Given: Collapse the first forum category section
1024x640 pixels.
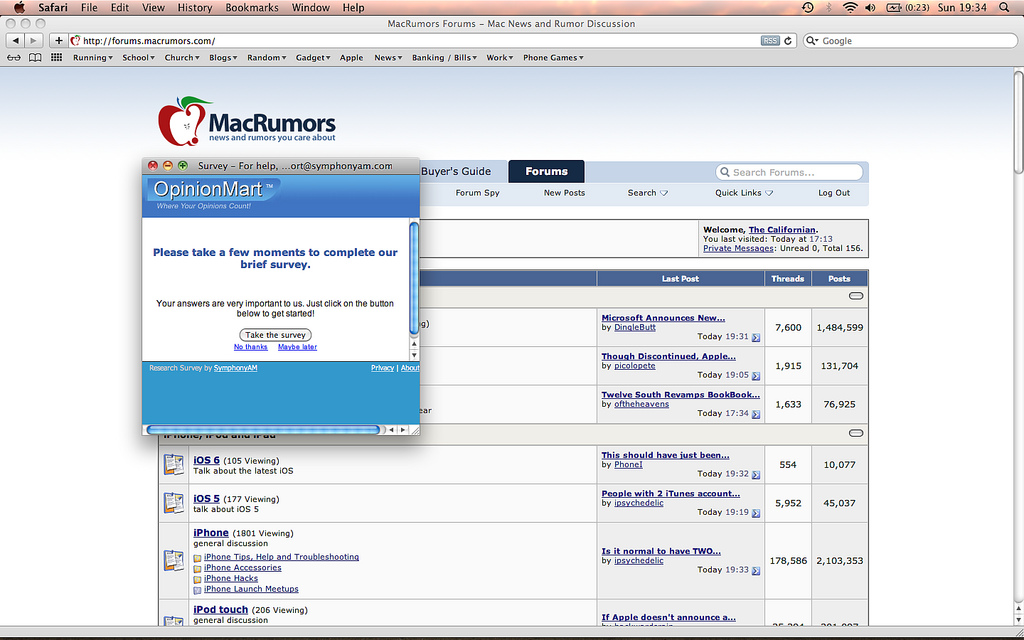Looking at the screenshot, I should (x=856, y=296).
